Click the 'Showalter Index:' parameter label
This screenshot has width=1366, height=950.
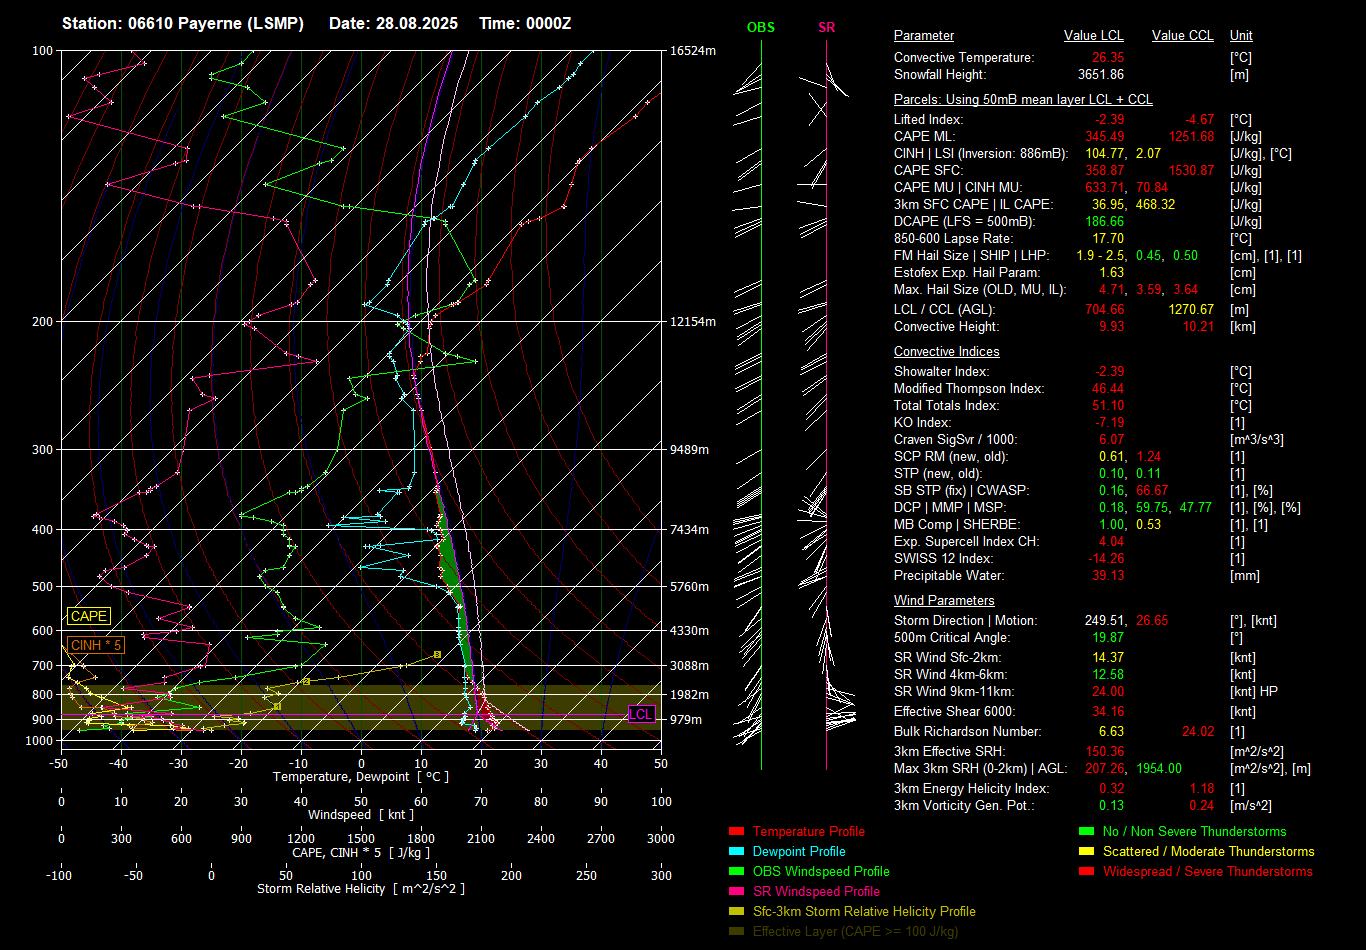coord(942,372)
